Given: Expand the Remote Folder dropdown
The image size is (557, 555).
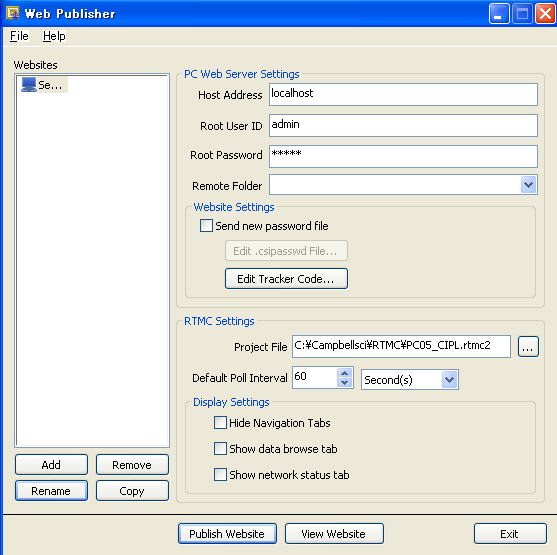Looking at the screenshot, I should [x=528, y=185].
